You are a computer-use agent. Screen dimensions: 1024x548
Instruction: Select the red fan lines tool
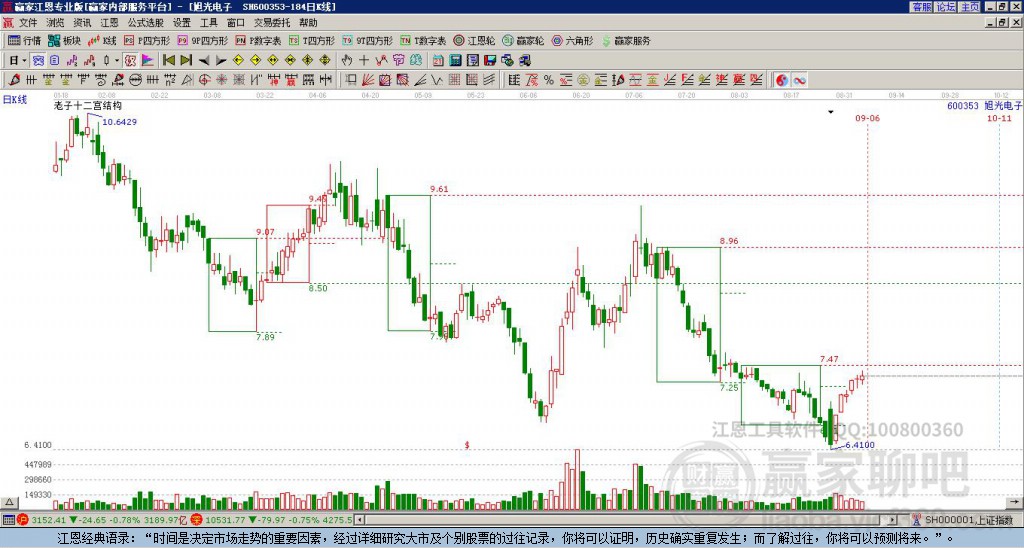[x=368, y=80]
